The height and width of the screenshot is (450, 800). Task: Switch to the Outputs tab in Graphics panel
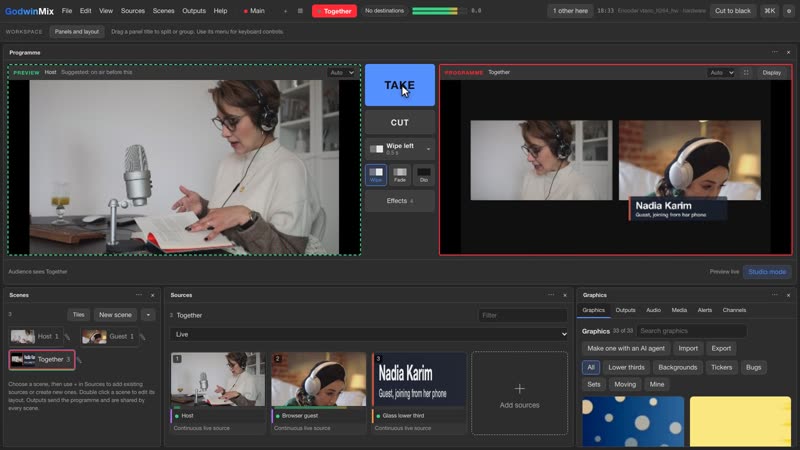[x=625, y=310]
